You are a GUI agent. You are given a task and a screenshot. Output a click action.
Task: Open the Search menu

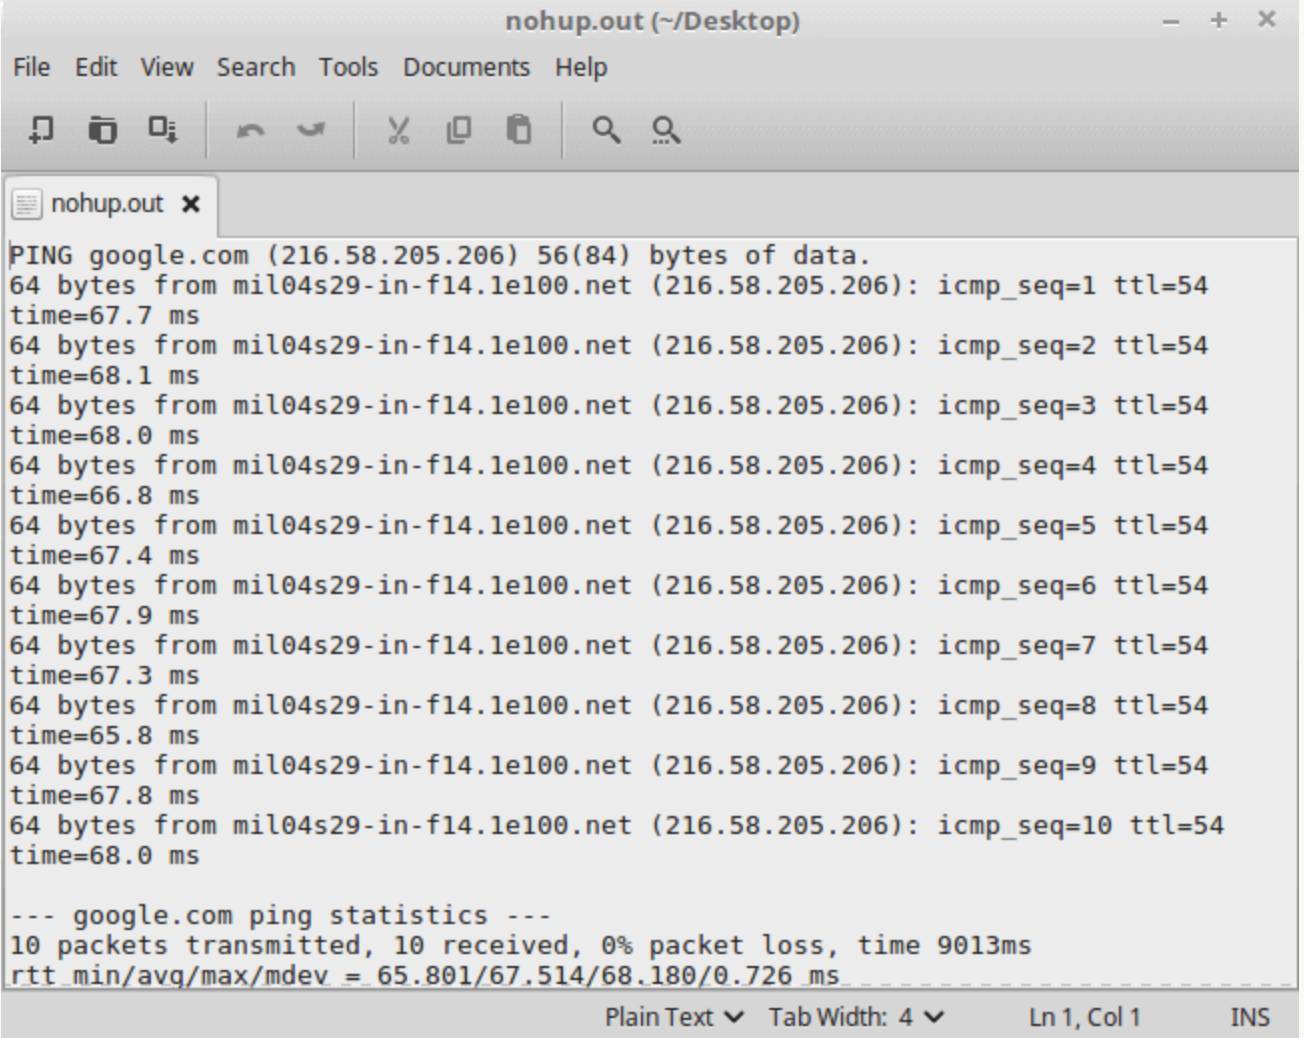point(256,67)
